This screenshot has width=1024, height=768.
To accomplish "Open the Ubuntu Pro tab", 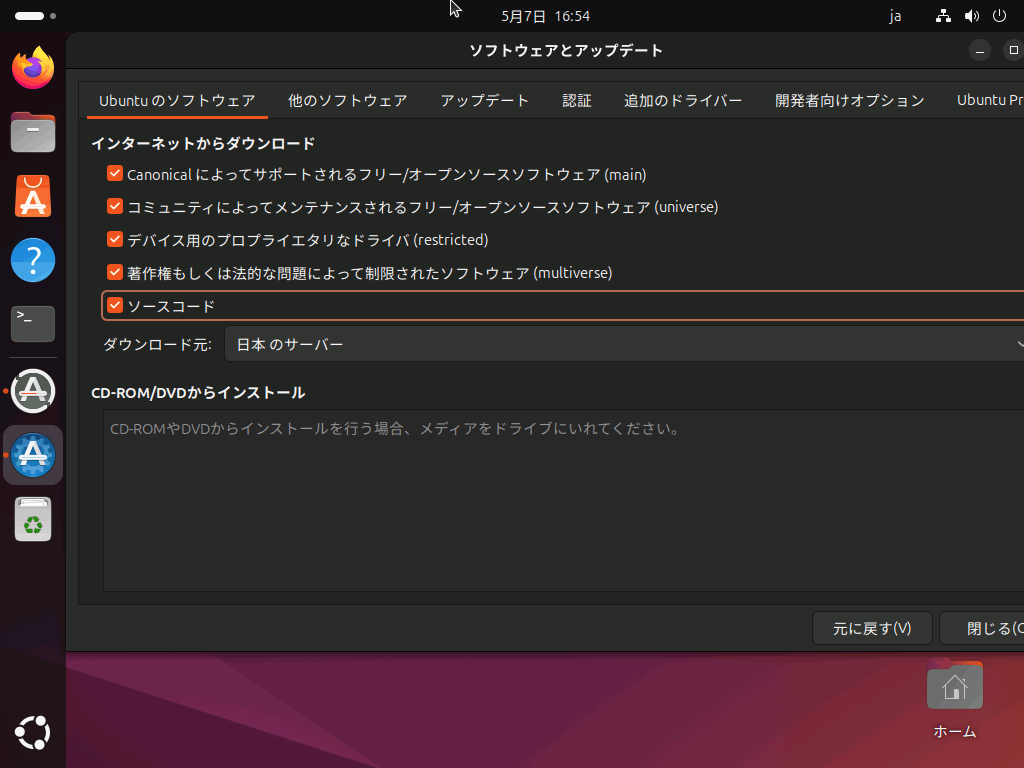I will point(989,101).
